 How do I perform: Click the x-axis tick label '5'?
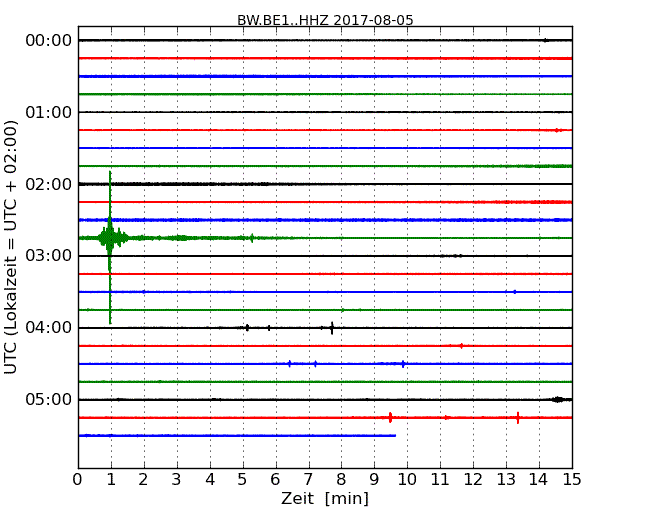(243, 480)
